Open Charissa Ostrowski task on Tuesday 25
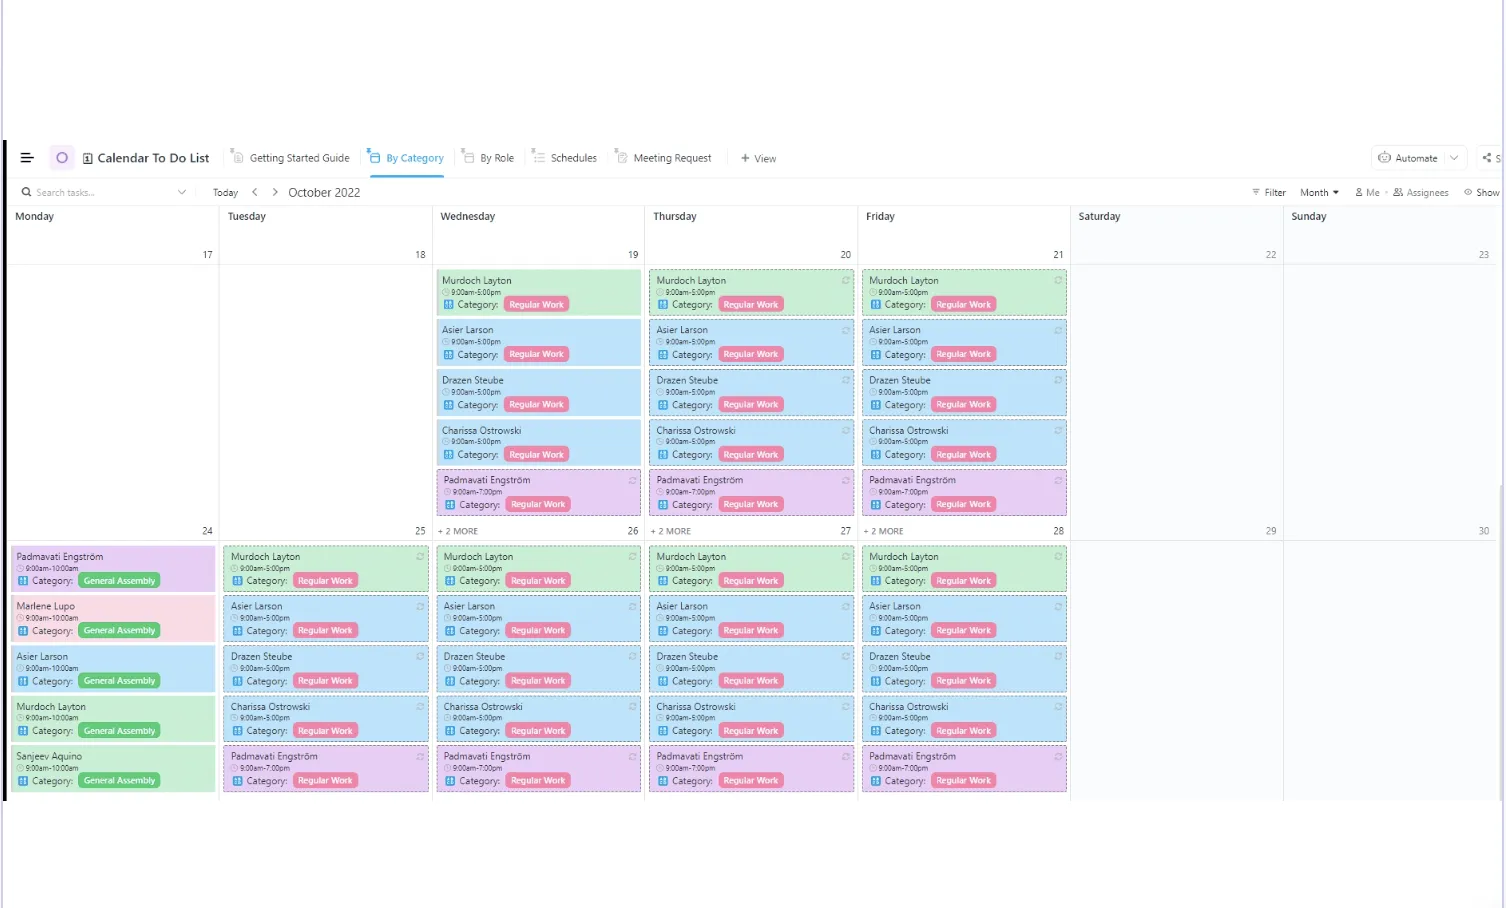The image size is (1506, 908). tap(326, 719)
